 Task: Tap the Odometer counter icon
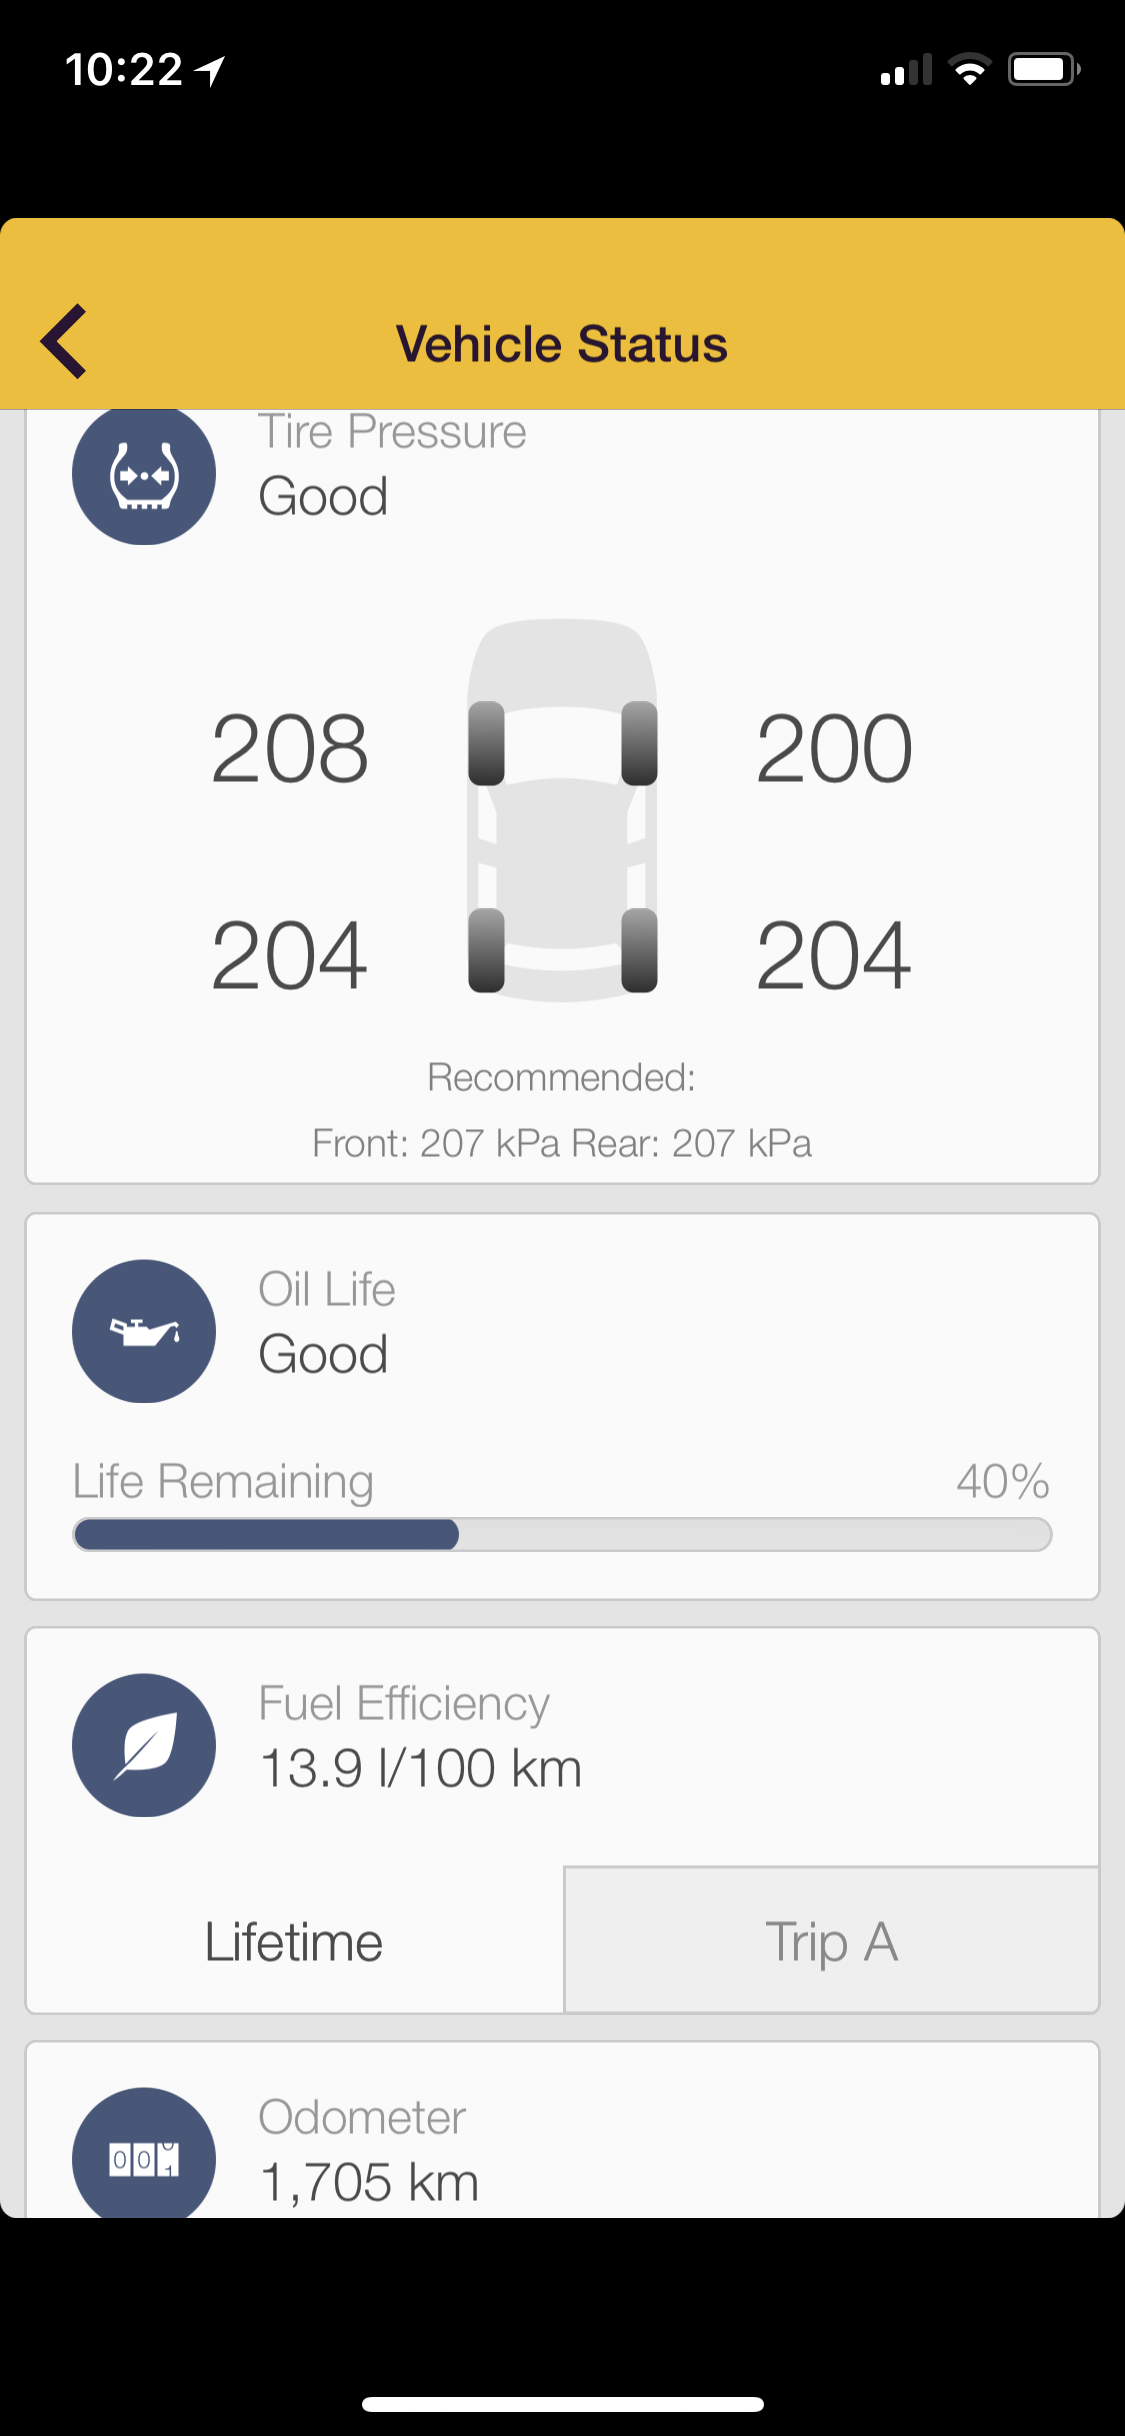click(144, 2158)
